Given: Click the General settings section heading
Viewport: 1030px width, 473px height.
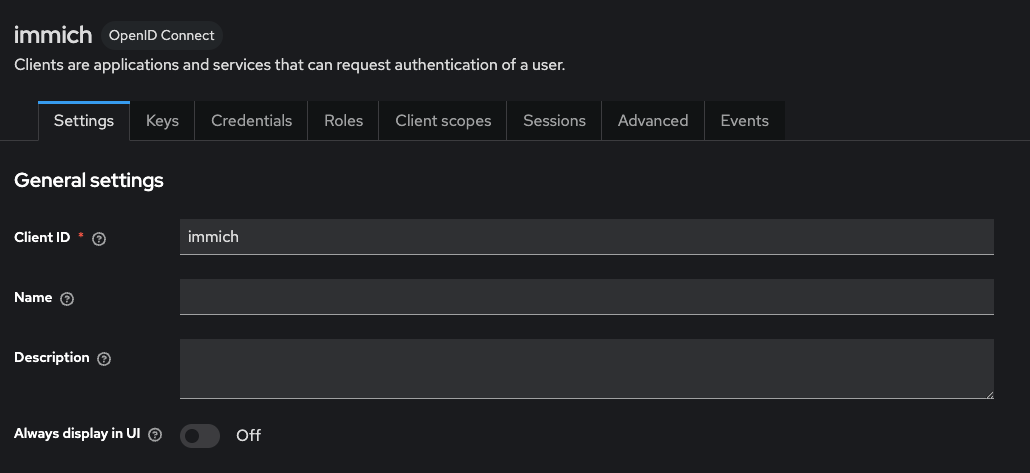Looking at the screenshot, I should tap(89, 181).
